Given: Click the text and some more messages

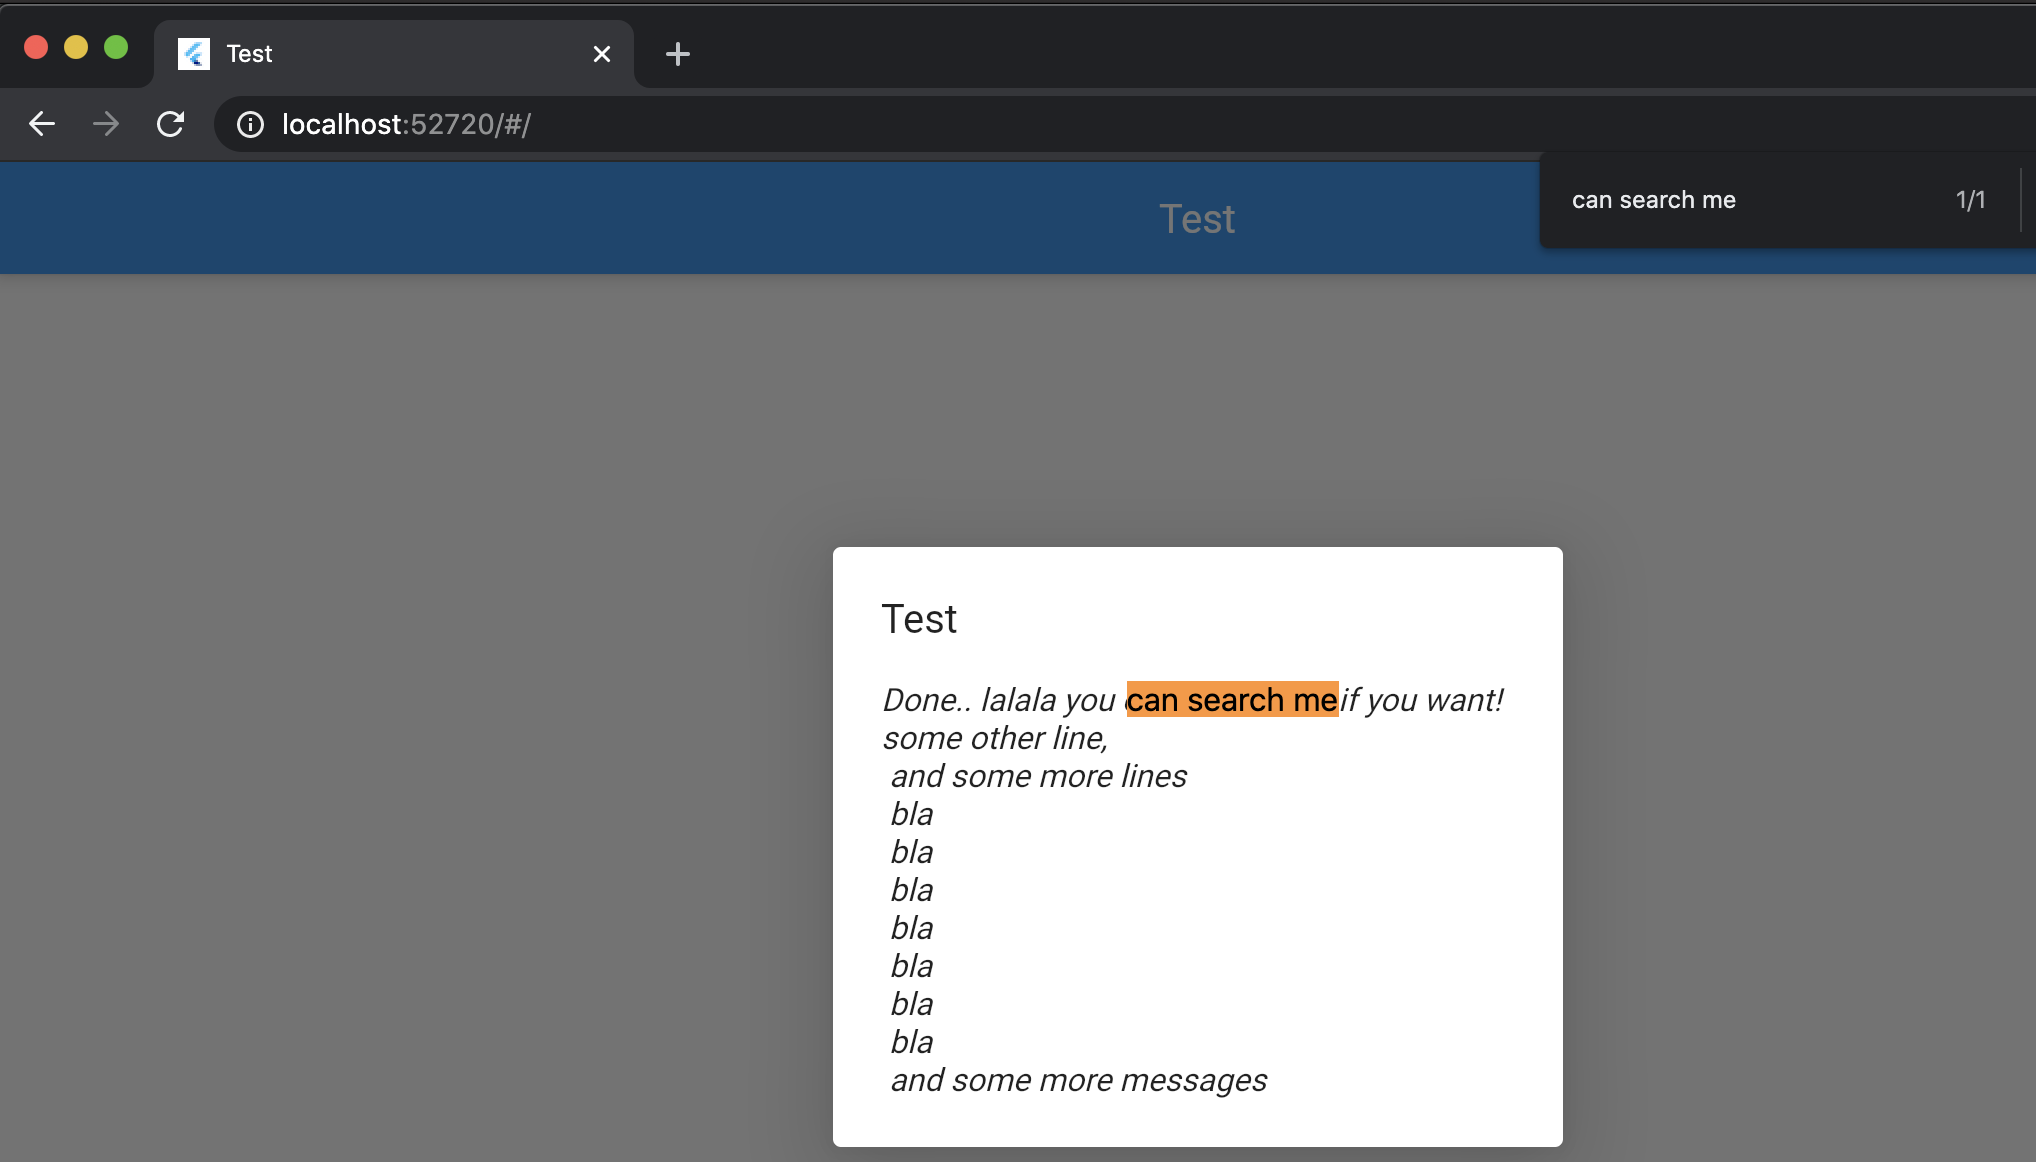Looking at the screenshot, I should (x=1077, y=1080).
